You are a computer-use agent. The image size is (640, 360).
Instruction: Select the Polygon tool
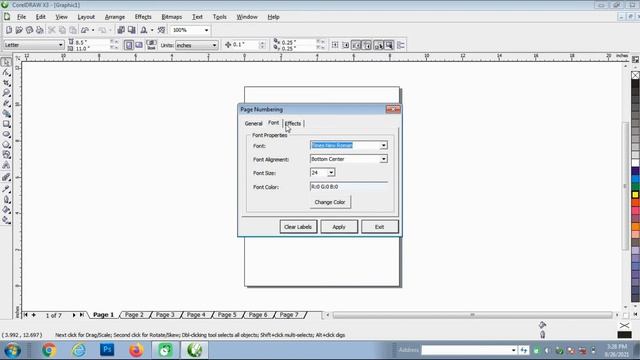point(6,144)
